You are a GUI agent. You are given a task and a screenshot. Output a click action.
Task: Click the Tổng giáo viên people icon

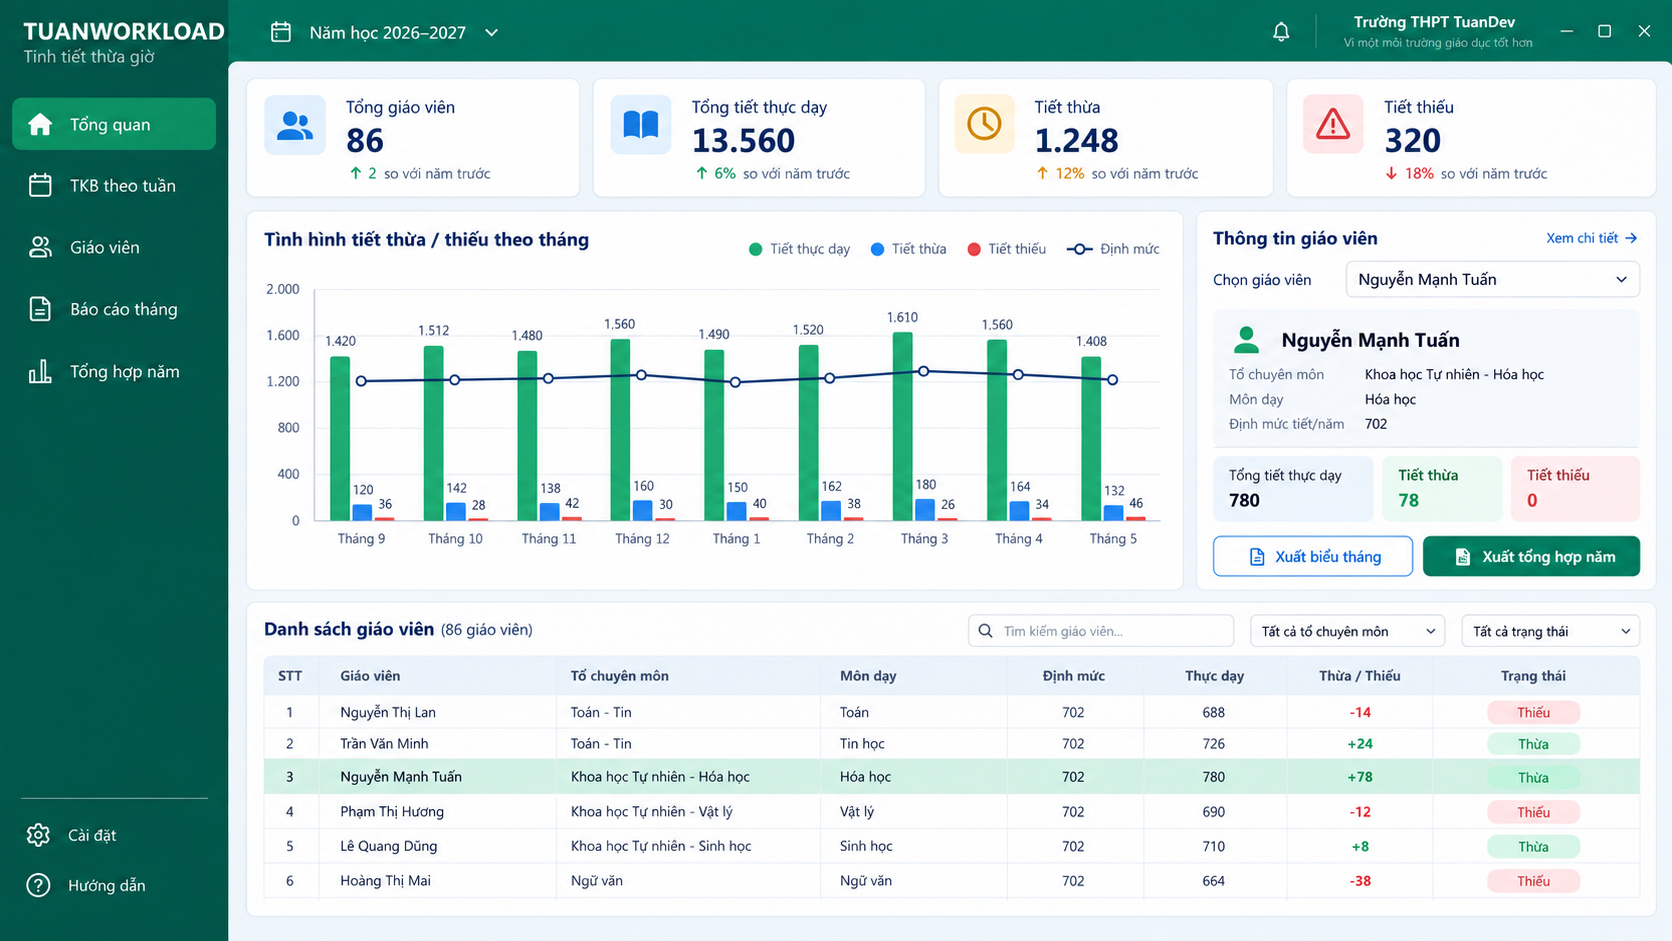(295, 125)
